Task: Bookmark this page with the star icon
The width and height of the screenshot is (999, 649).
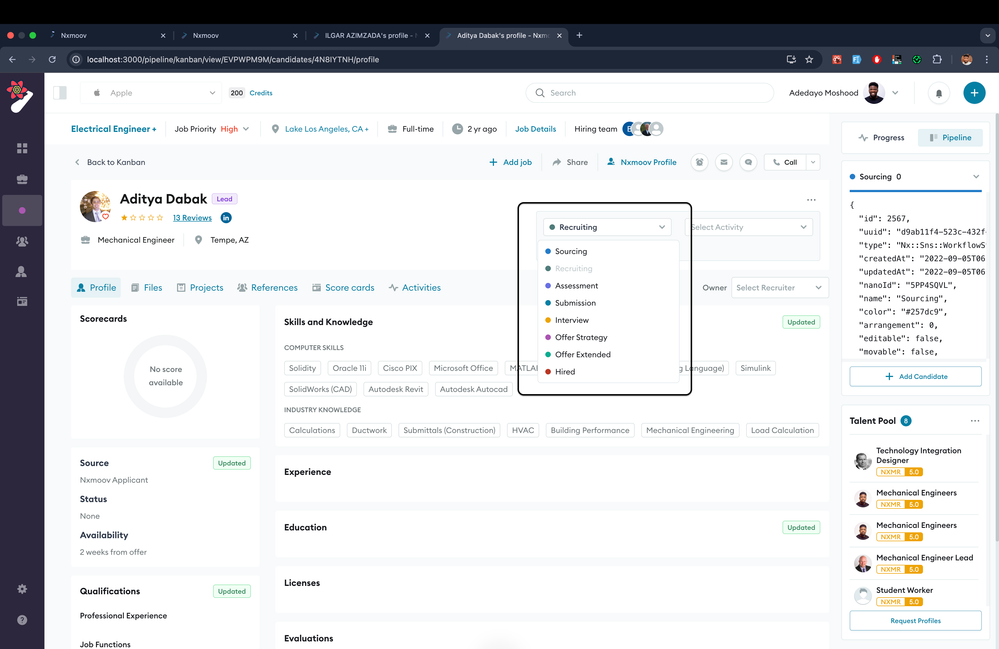Action: pyautogui.click(x=809, y=59)
